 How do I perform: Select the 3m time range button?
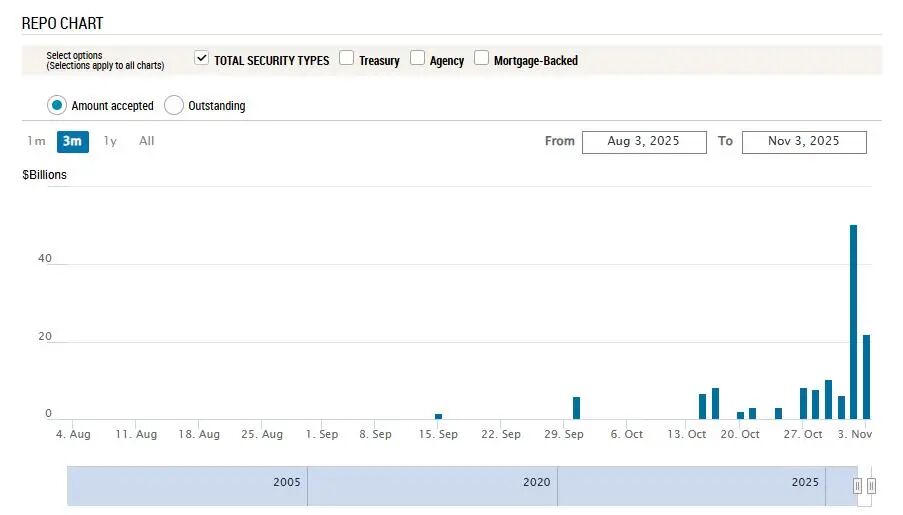(x=73, y=141)
